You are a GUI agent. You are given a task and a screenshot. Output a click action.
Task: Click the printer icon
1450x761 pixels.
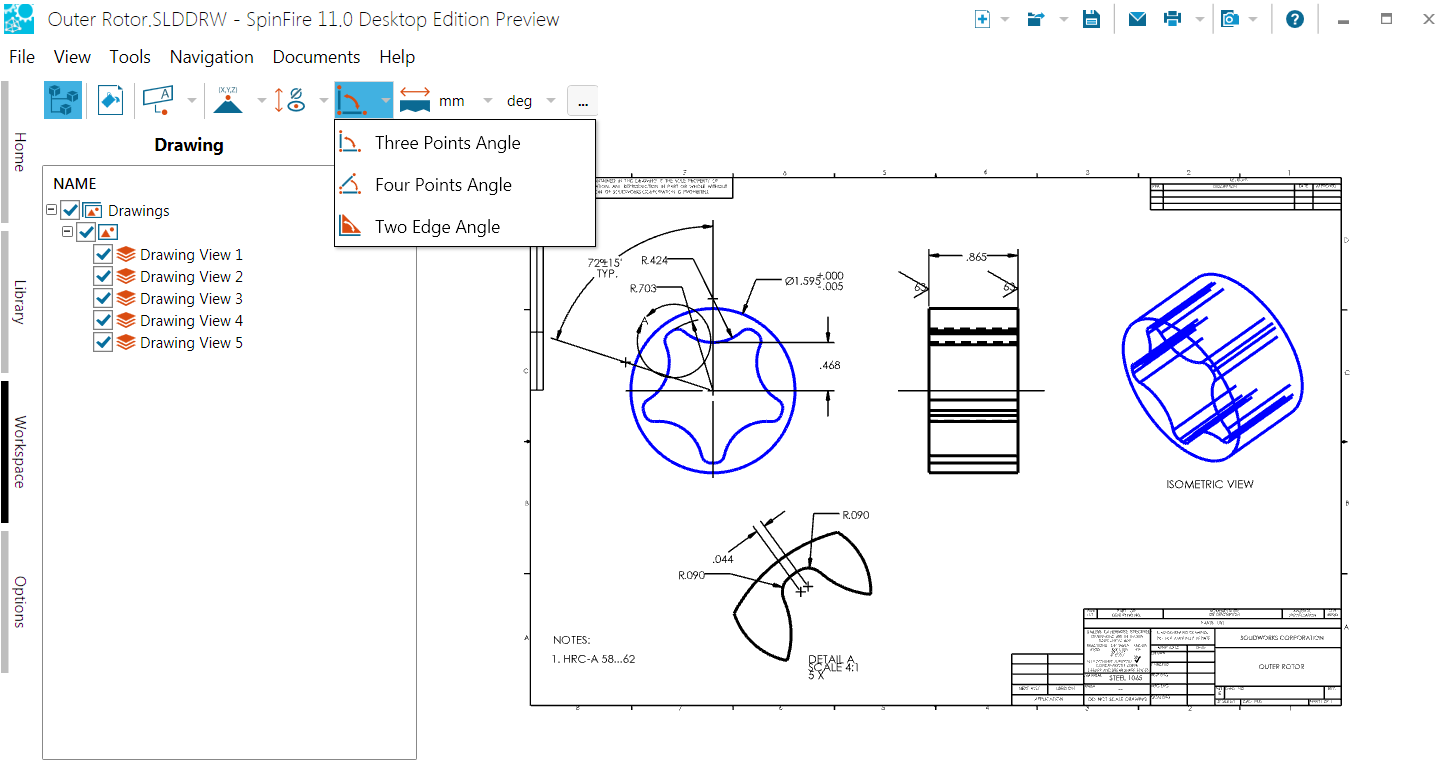pyautogui.click(x=1172, y=19)
